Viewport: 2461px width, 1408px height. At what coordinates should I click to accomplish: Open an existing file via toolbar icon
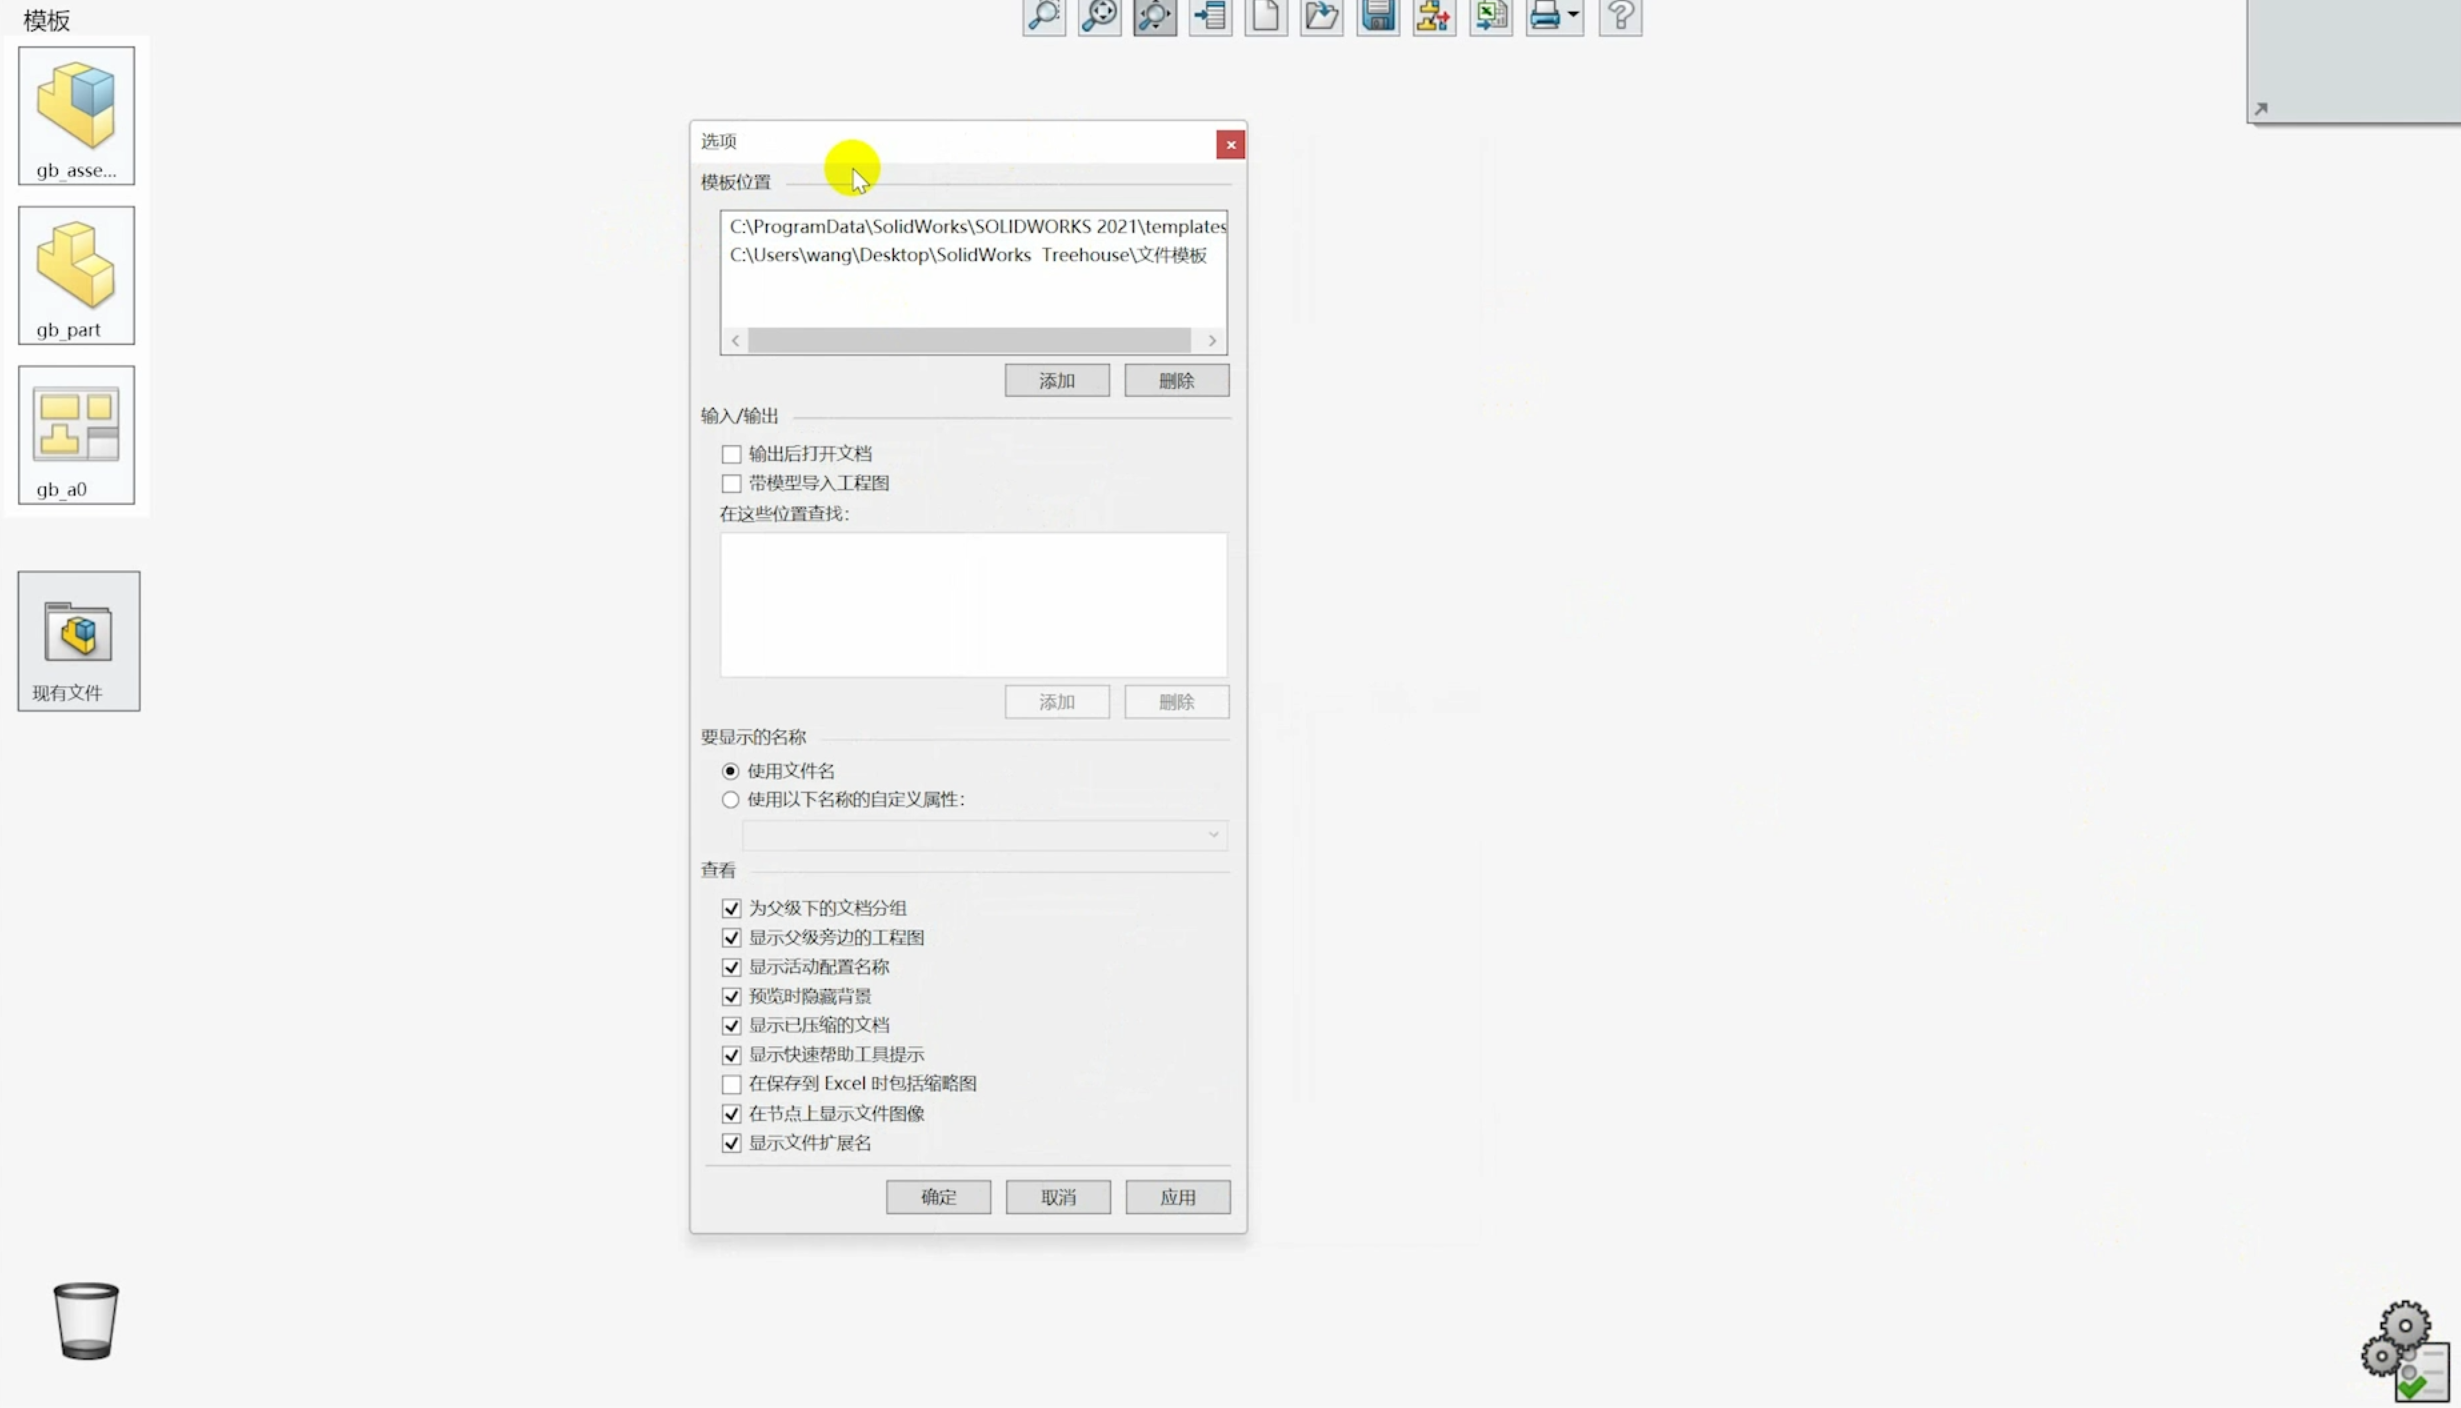click(1321, 16)
